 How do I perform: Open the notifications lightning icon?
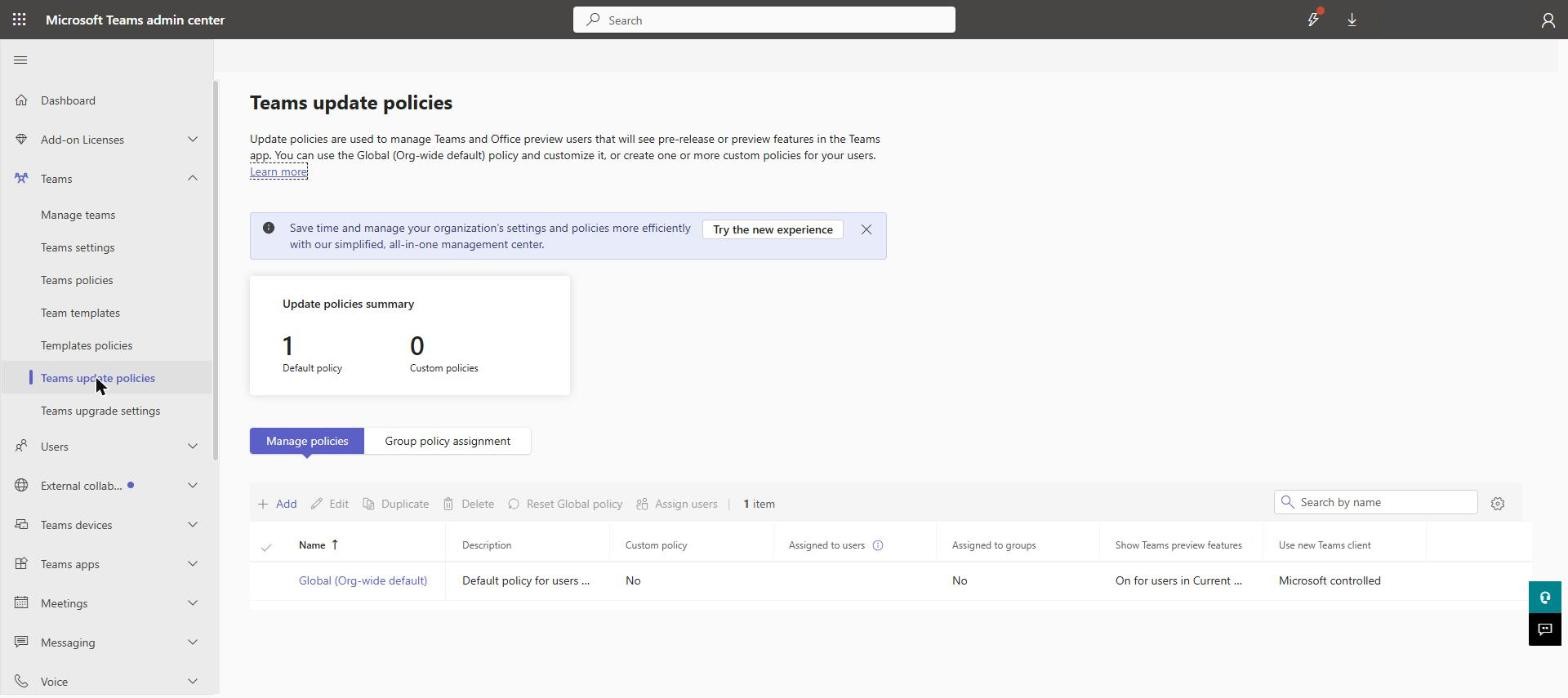[1314, 19]
